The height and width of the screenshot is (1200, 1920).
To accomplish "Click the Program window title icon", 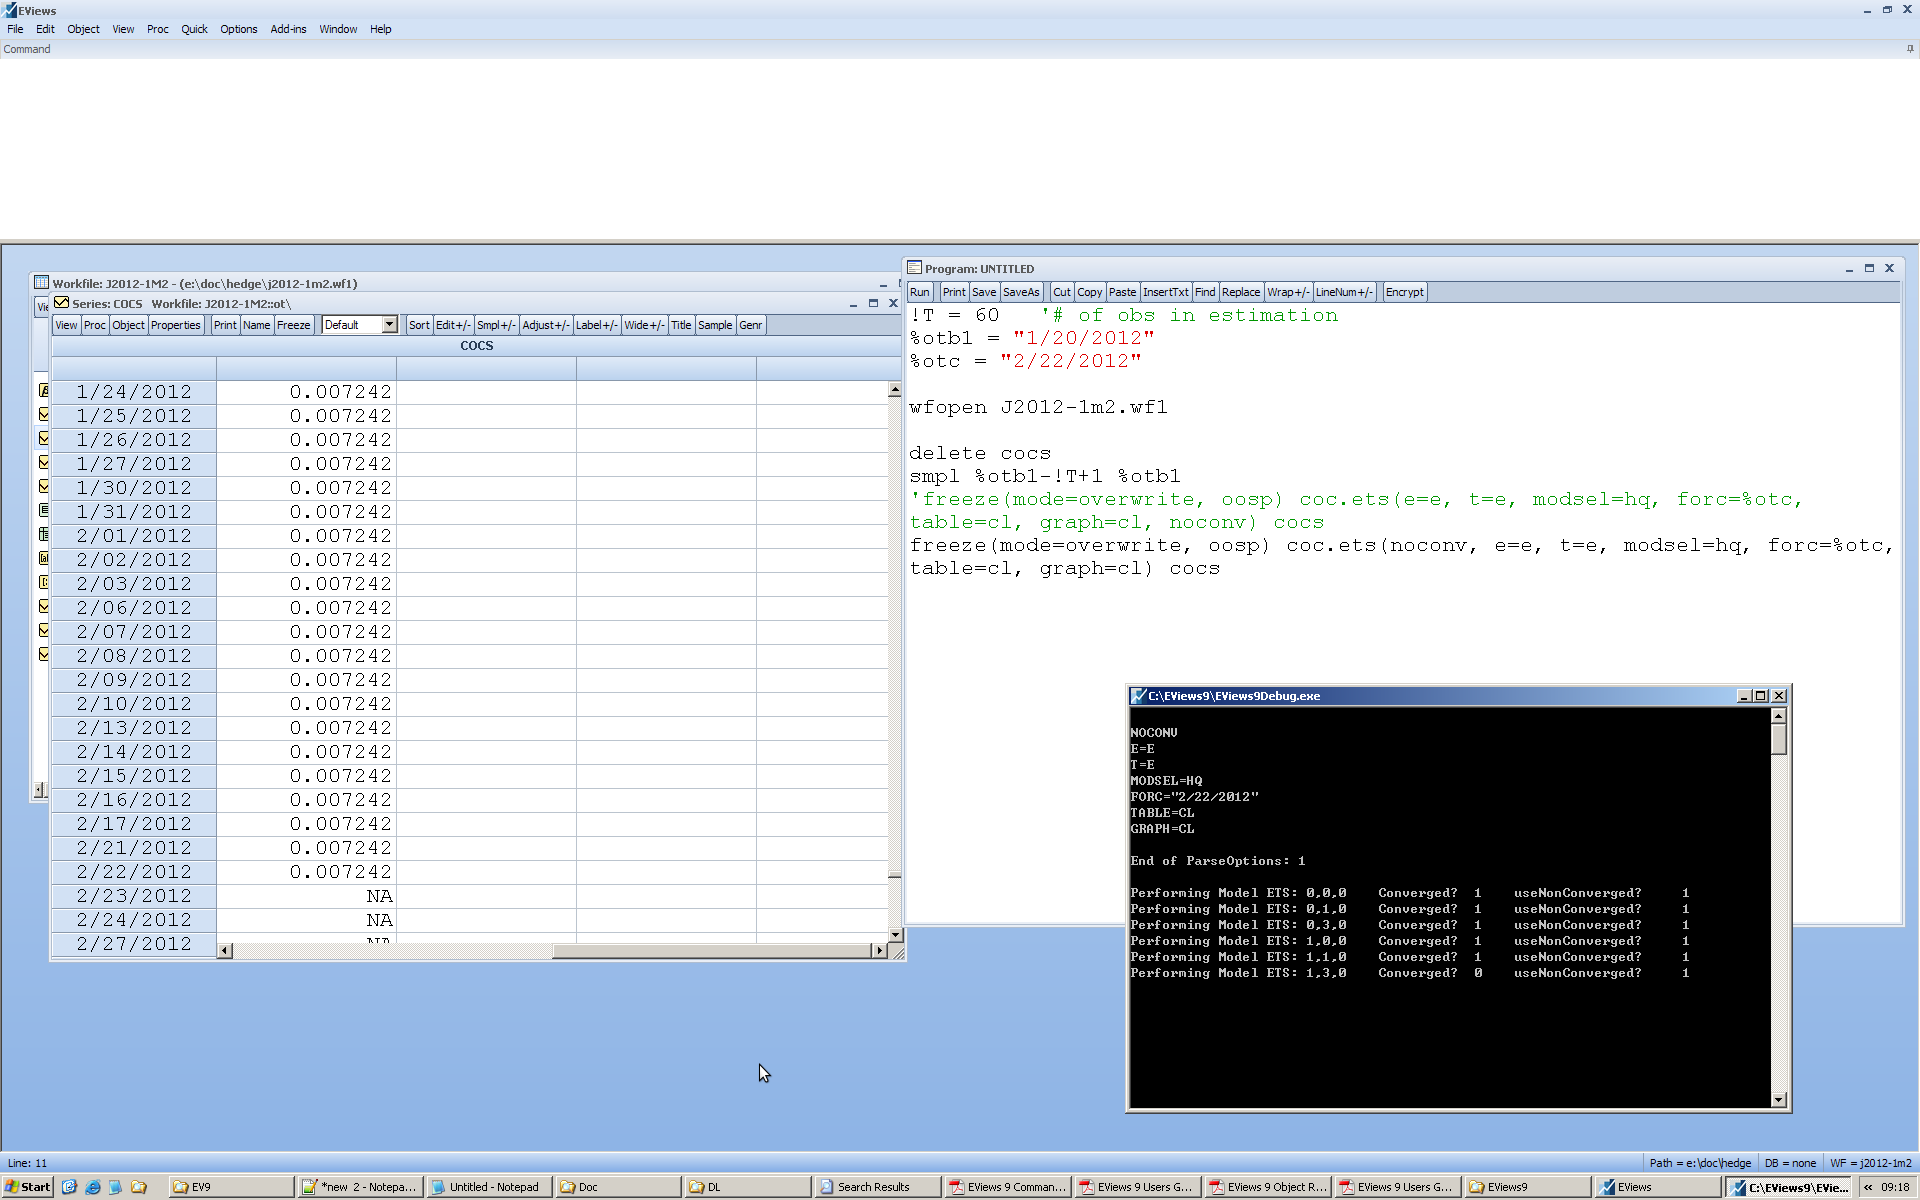I will [914, 268].
